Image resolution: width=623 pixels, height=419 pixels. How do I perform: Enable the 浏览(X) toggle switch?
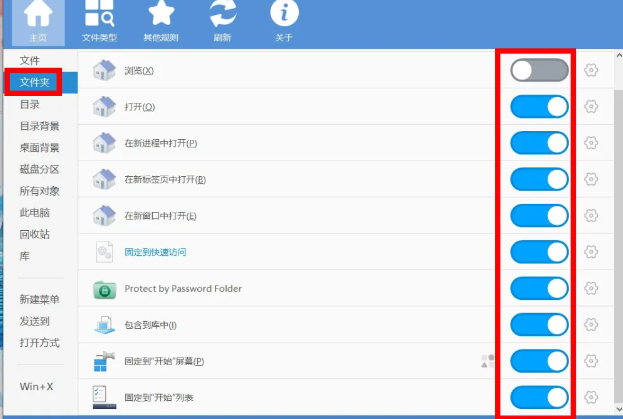539,70
